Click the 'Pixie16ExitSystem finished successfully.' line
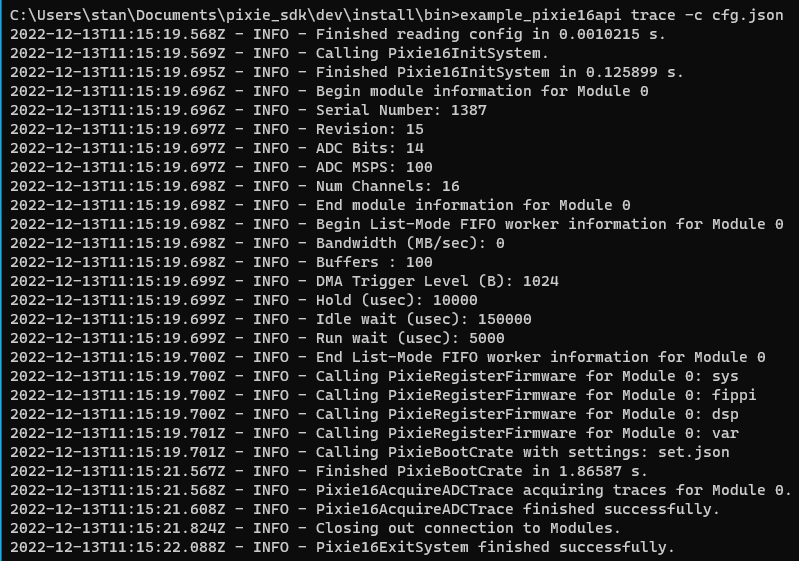The width and height of the screenshot is (799, 561). pyautogui.click(x=342, y=547)
